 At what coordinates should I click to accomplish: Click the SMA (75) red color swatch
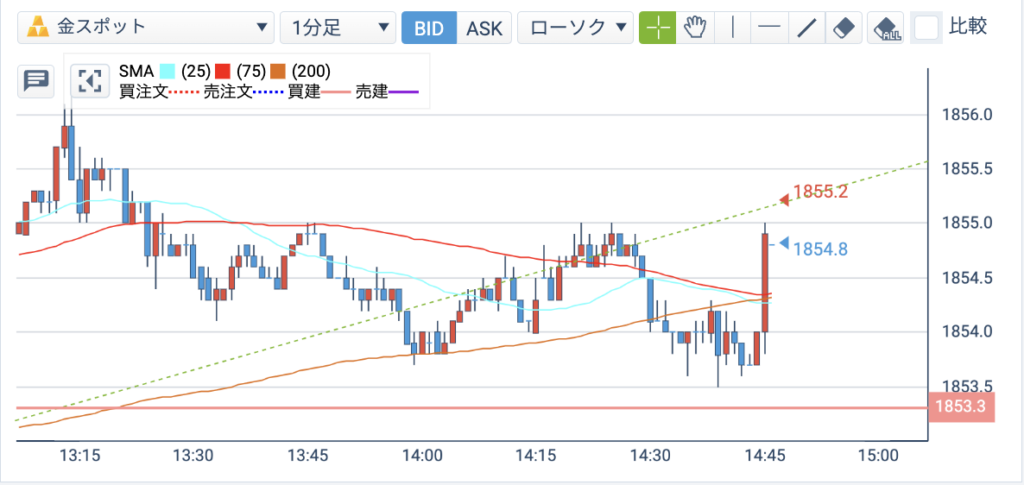pyautogui.click(x=223, y=70)
